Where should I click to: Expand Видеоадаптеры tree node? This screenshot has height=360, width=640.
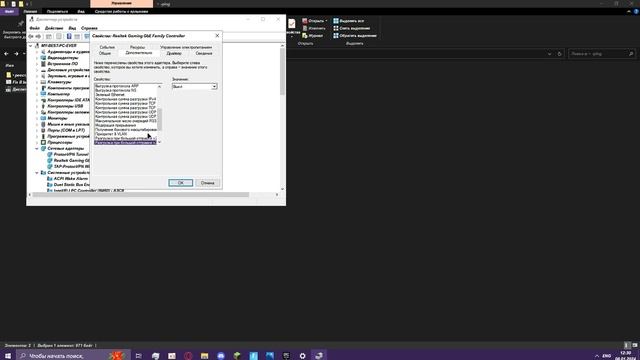pos(37,58)
